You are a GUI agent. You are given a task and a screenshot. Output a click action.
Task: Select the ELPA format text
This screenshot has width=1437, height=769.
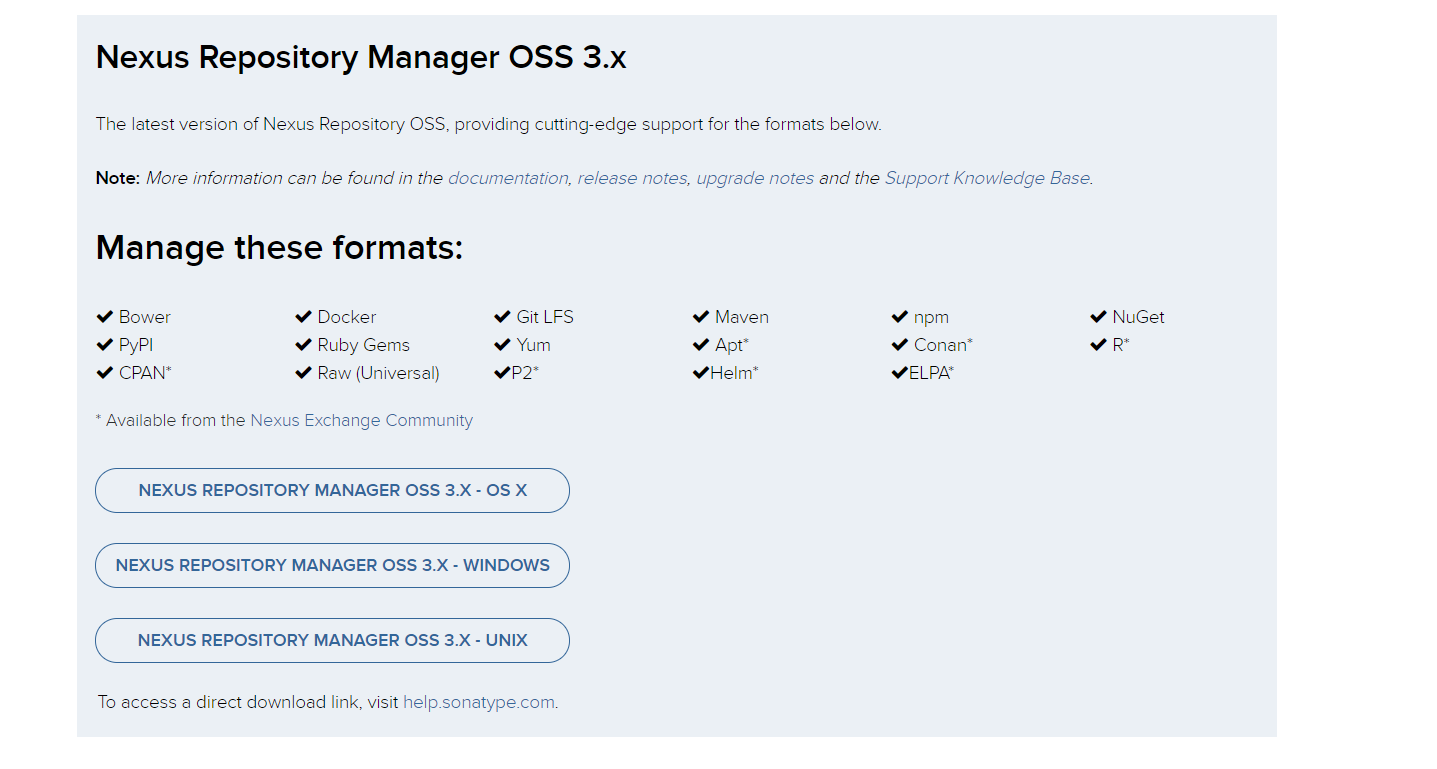coord(931,373)
